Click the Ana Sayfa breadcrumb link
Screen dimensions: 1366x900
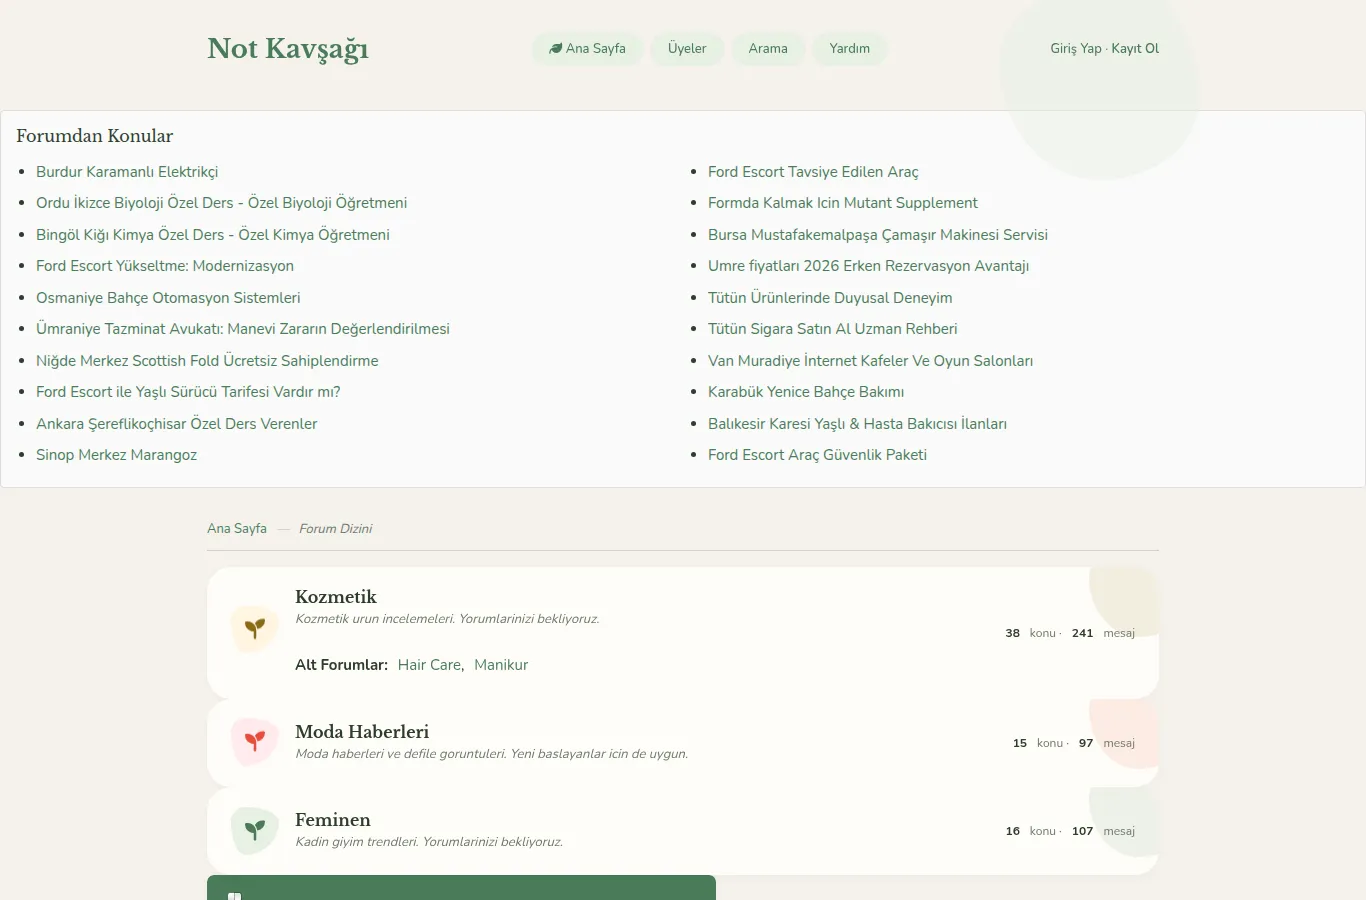pyautogui.click(x=237, y=528)
